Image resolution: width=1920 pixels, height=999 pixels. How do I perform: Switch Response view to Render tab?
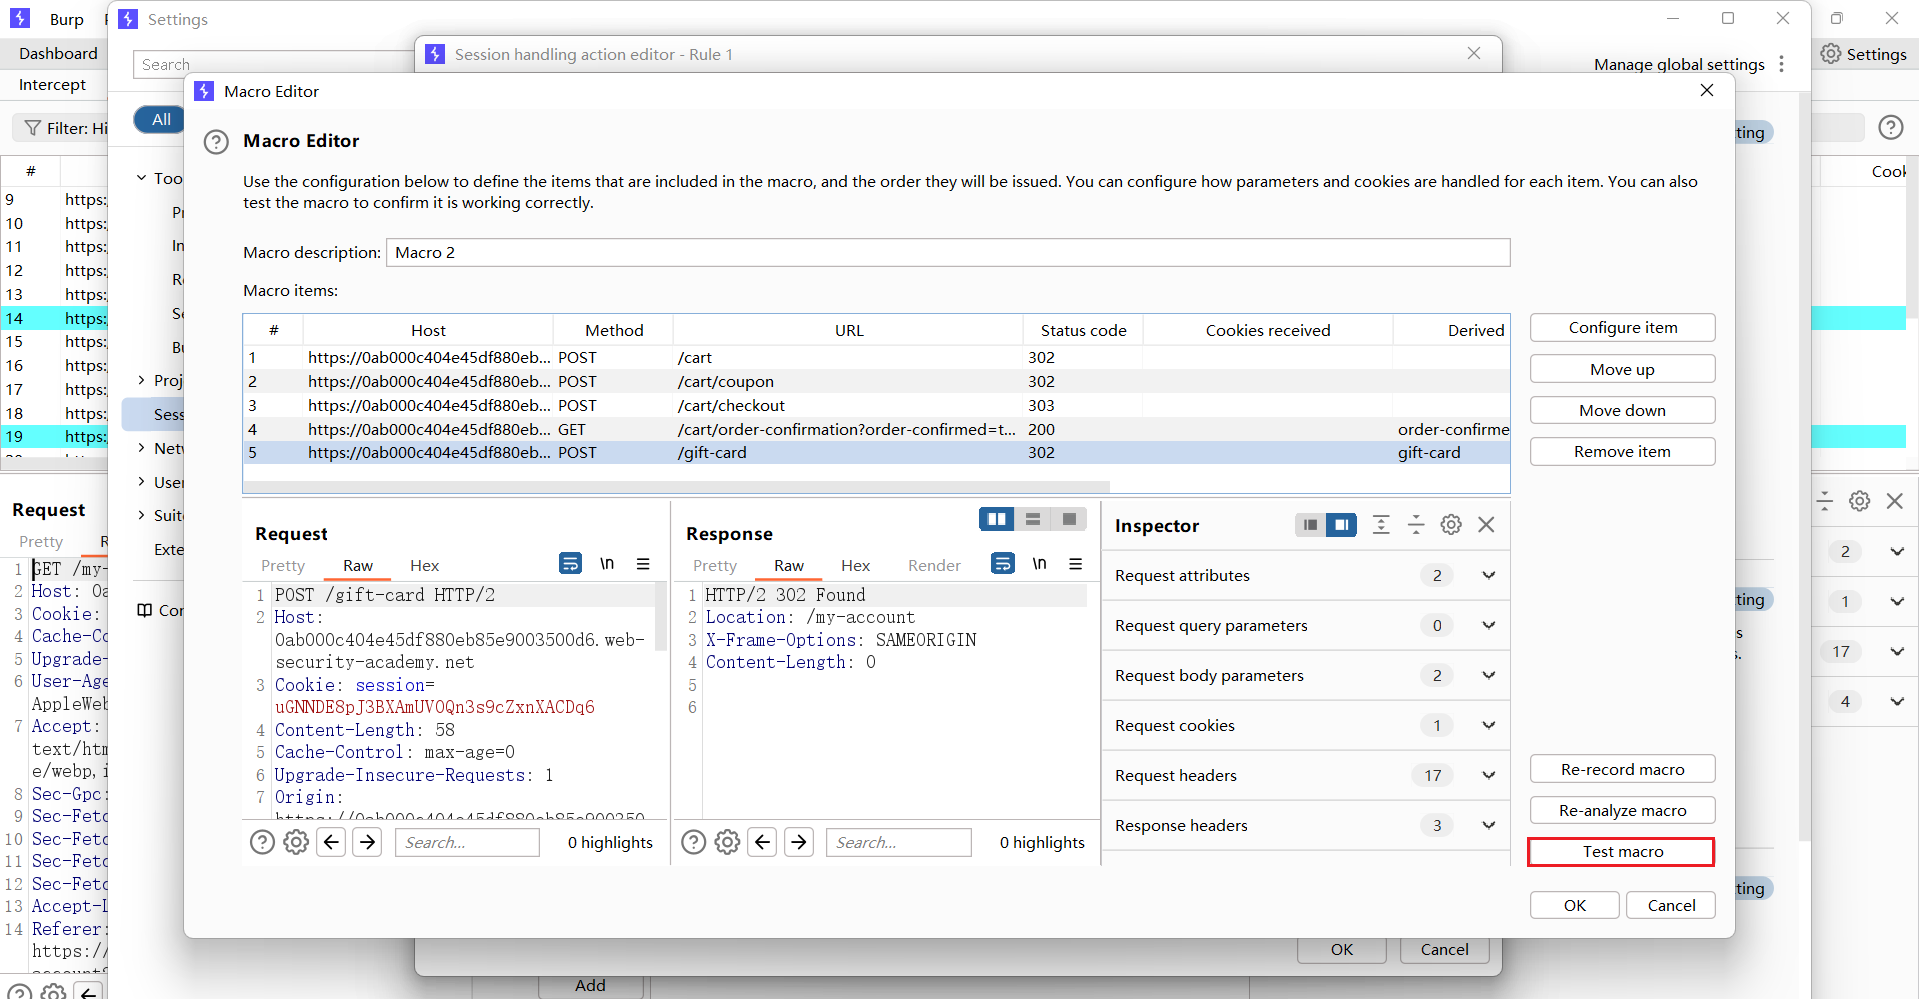pyautogui.click(x=935, y=566)
